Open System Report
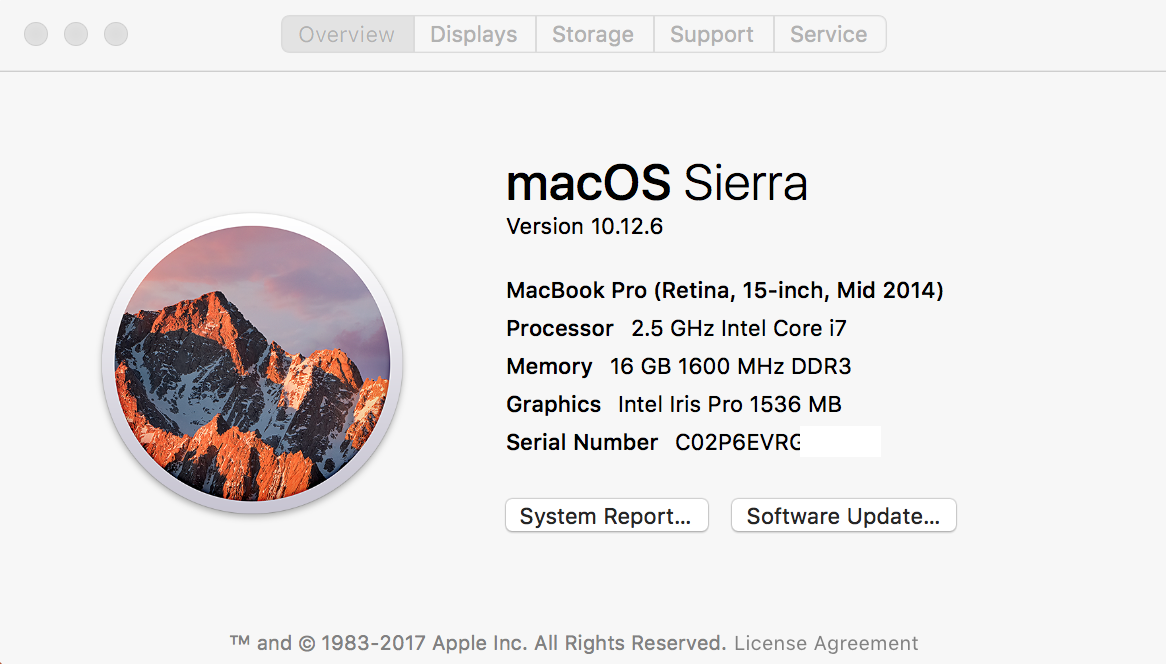This screenshot has height=664, width=1166. pos(606,516)
